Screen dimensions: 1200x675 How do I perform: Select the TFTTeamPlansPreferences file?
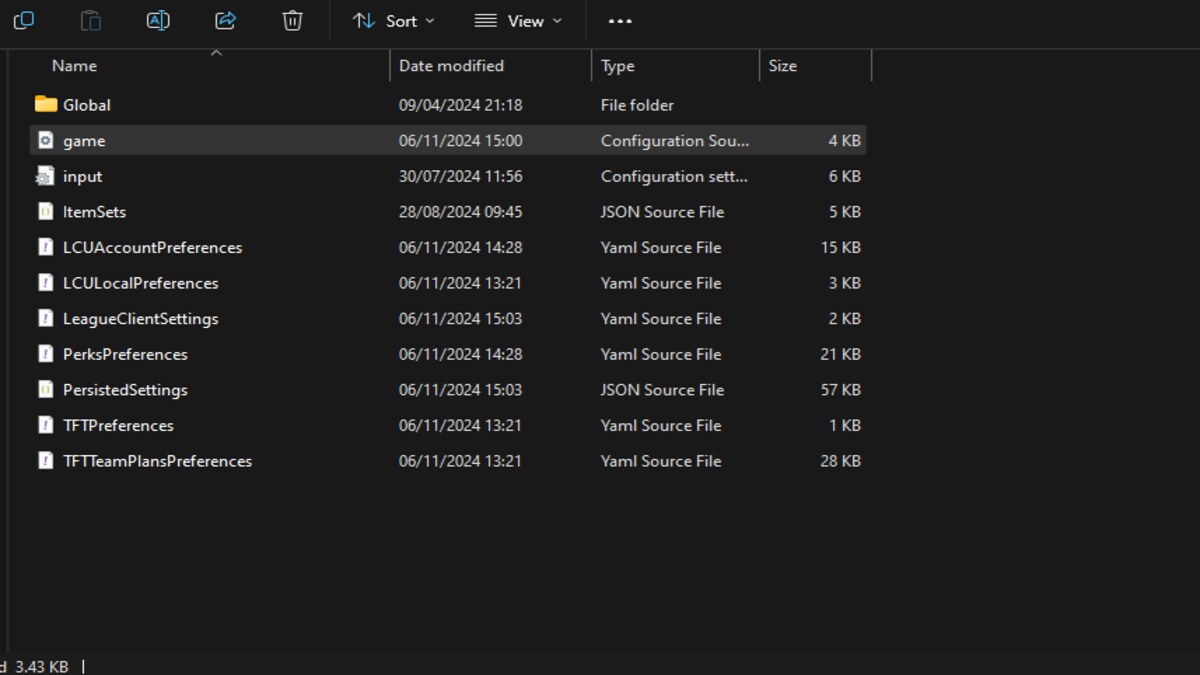point(157,461)
